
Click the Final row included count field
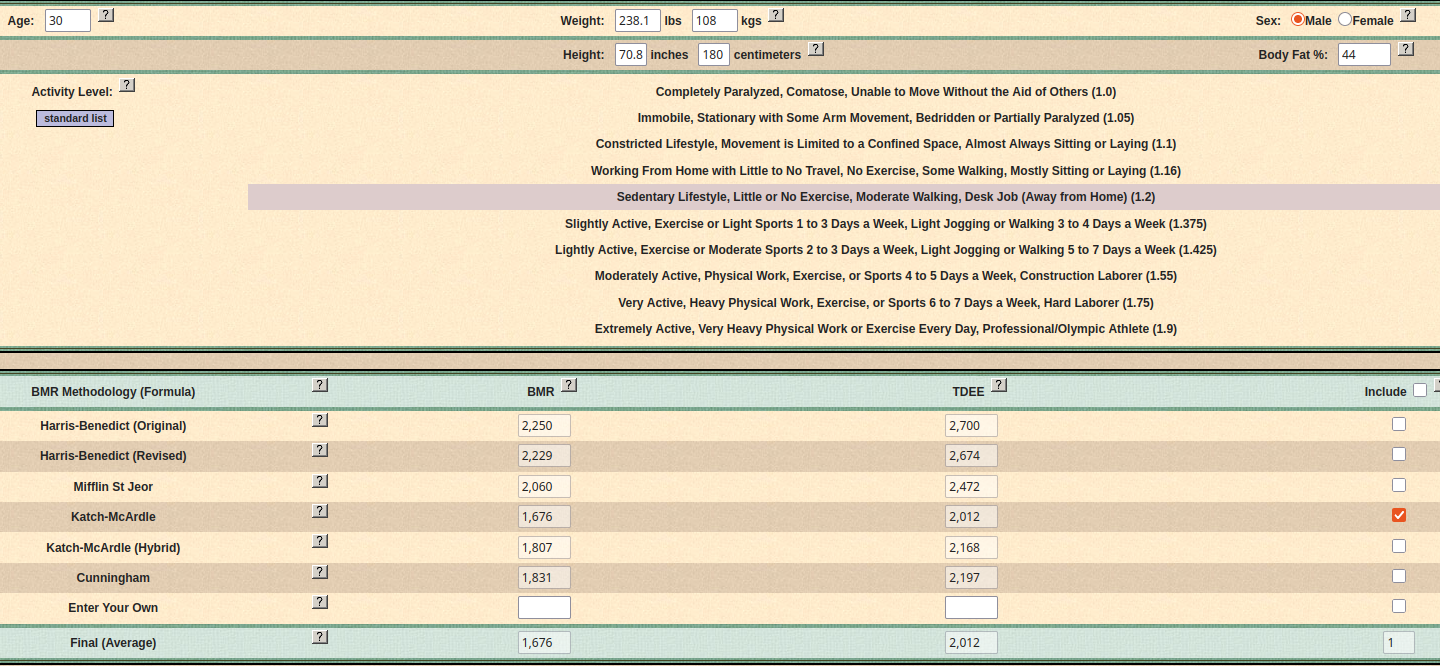point(1399,642)
